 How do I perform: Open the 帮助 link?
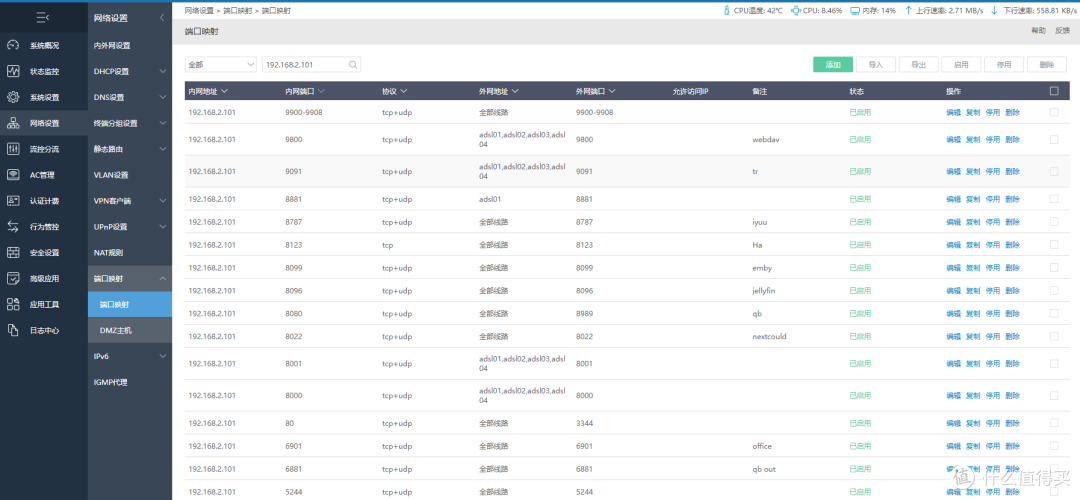[x=1038, y=31]
